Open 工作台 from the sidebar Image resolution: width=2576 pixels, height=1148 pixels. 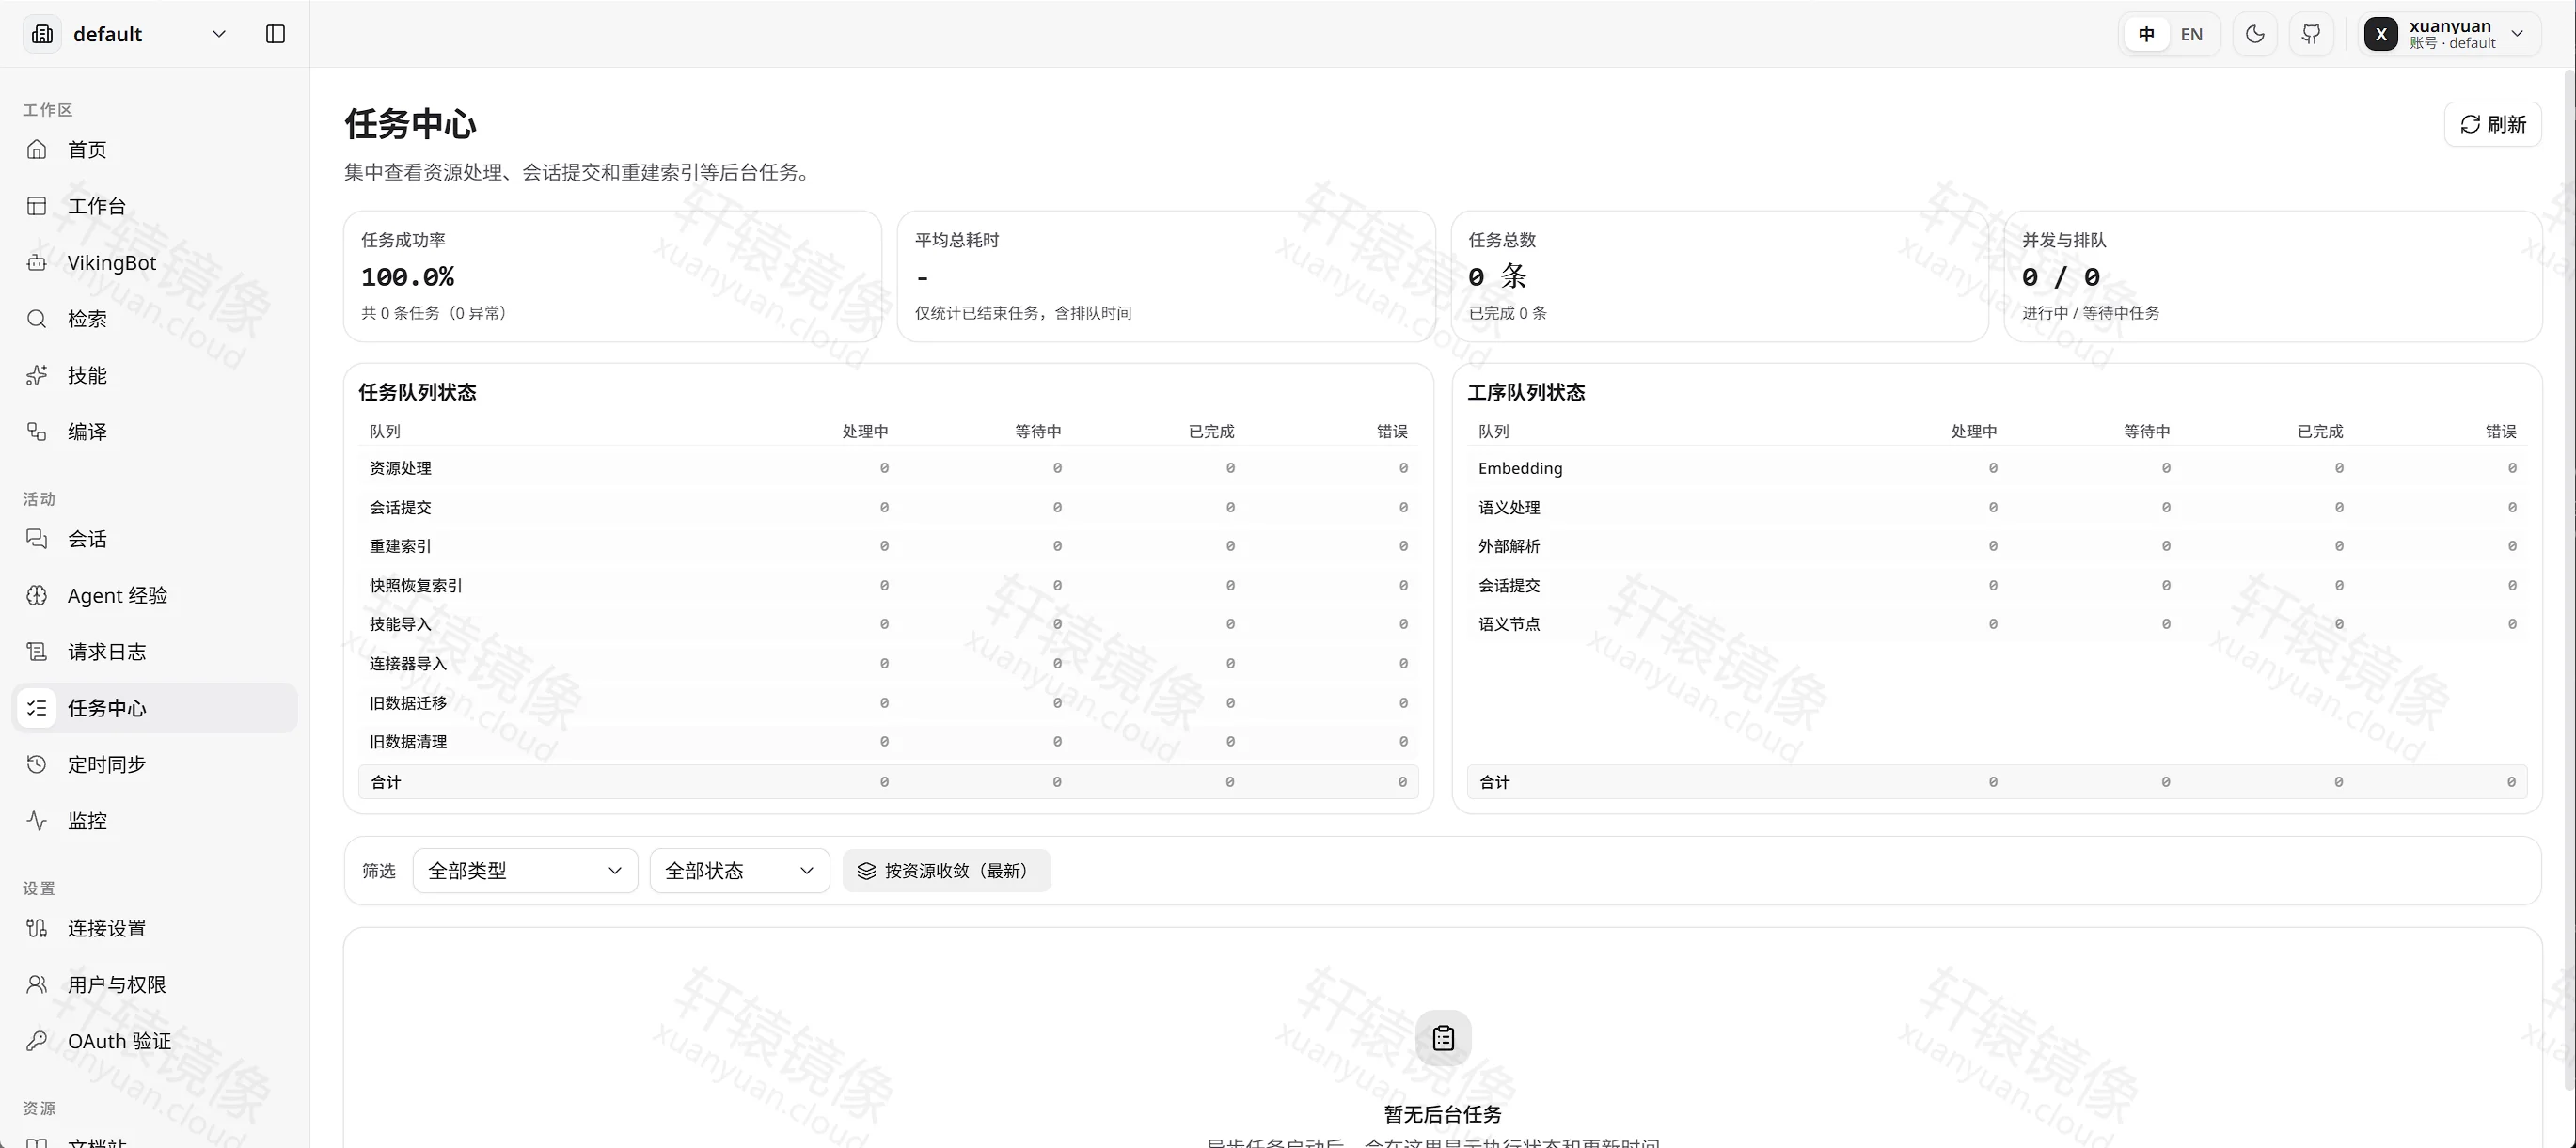[155, 206]
